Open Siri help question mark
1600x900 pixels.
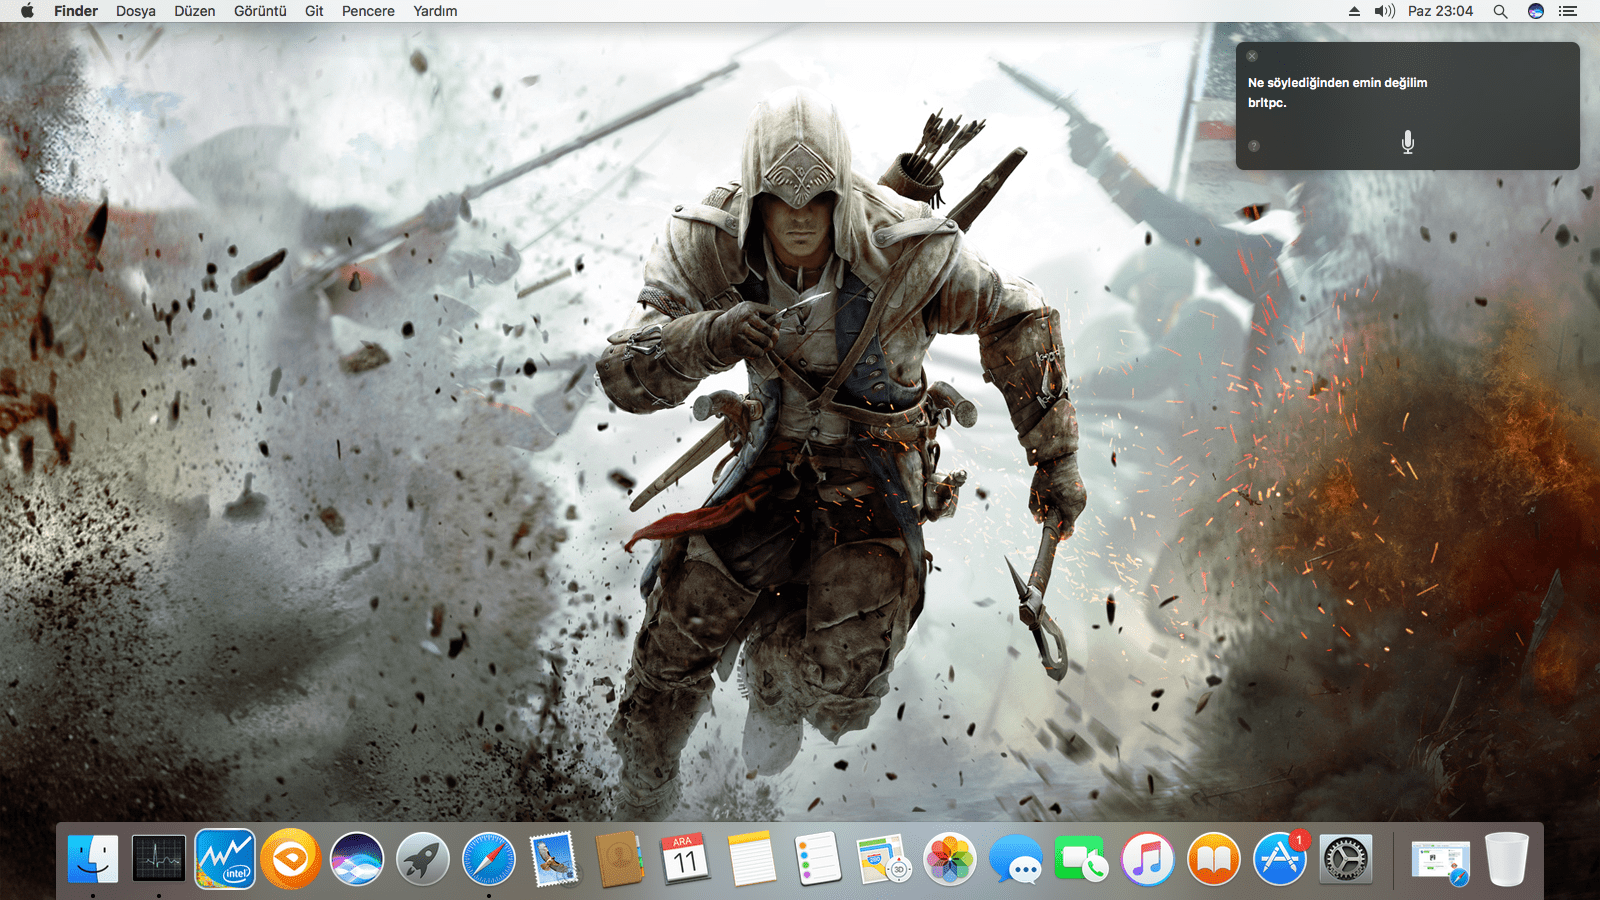[x=1253, y=147]
